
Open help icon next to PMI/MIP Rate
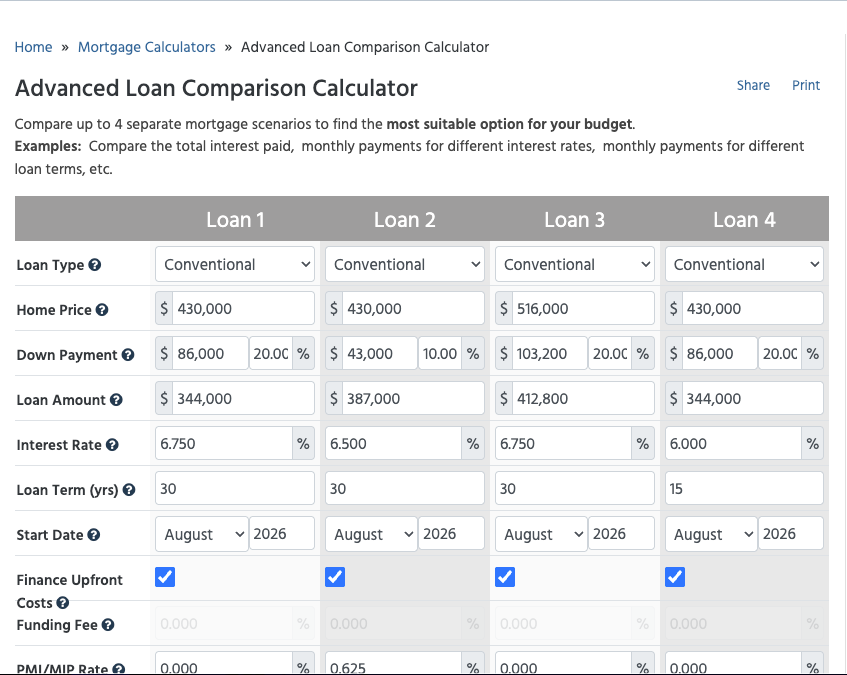tap(118, 670)
